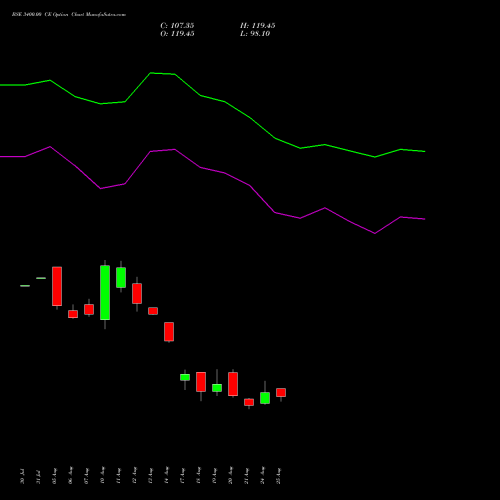Viewport: 500px width, 500px height.
Task: Select the 13 Aug date label
Action: click(x=150, y=476)
